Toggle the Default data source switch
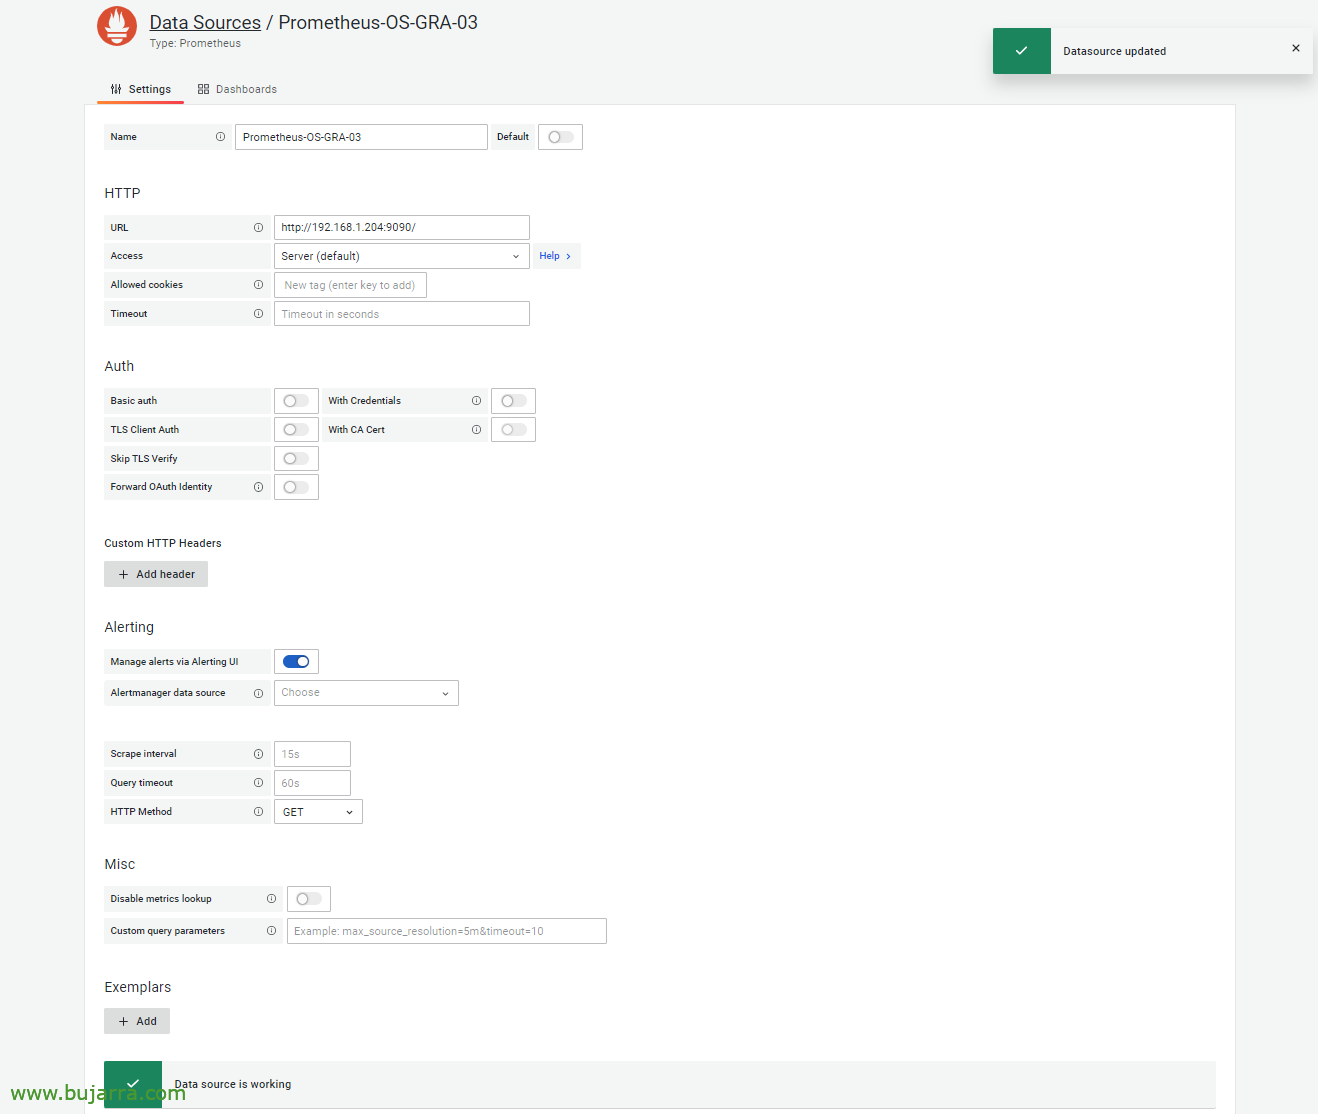Screen dimensions: 1318x1114 pos(560,137)
